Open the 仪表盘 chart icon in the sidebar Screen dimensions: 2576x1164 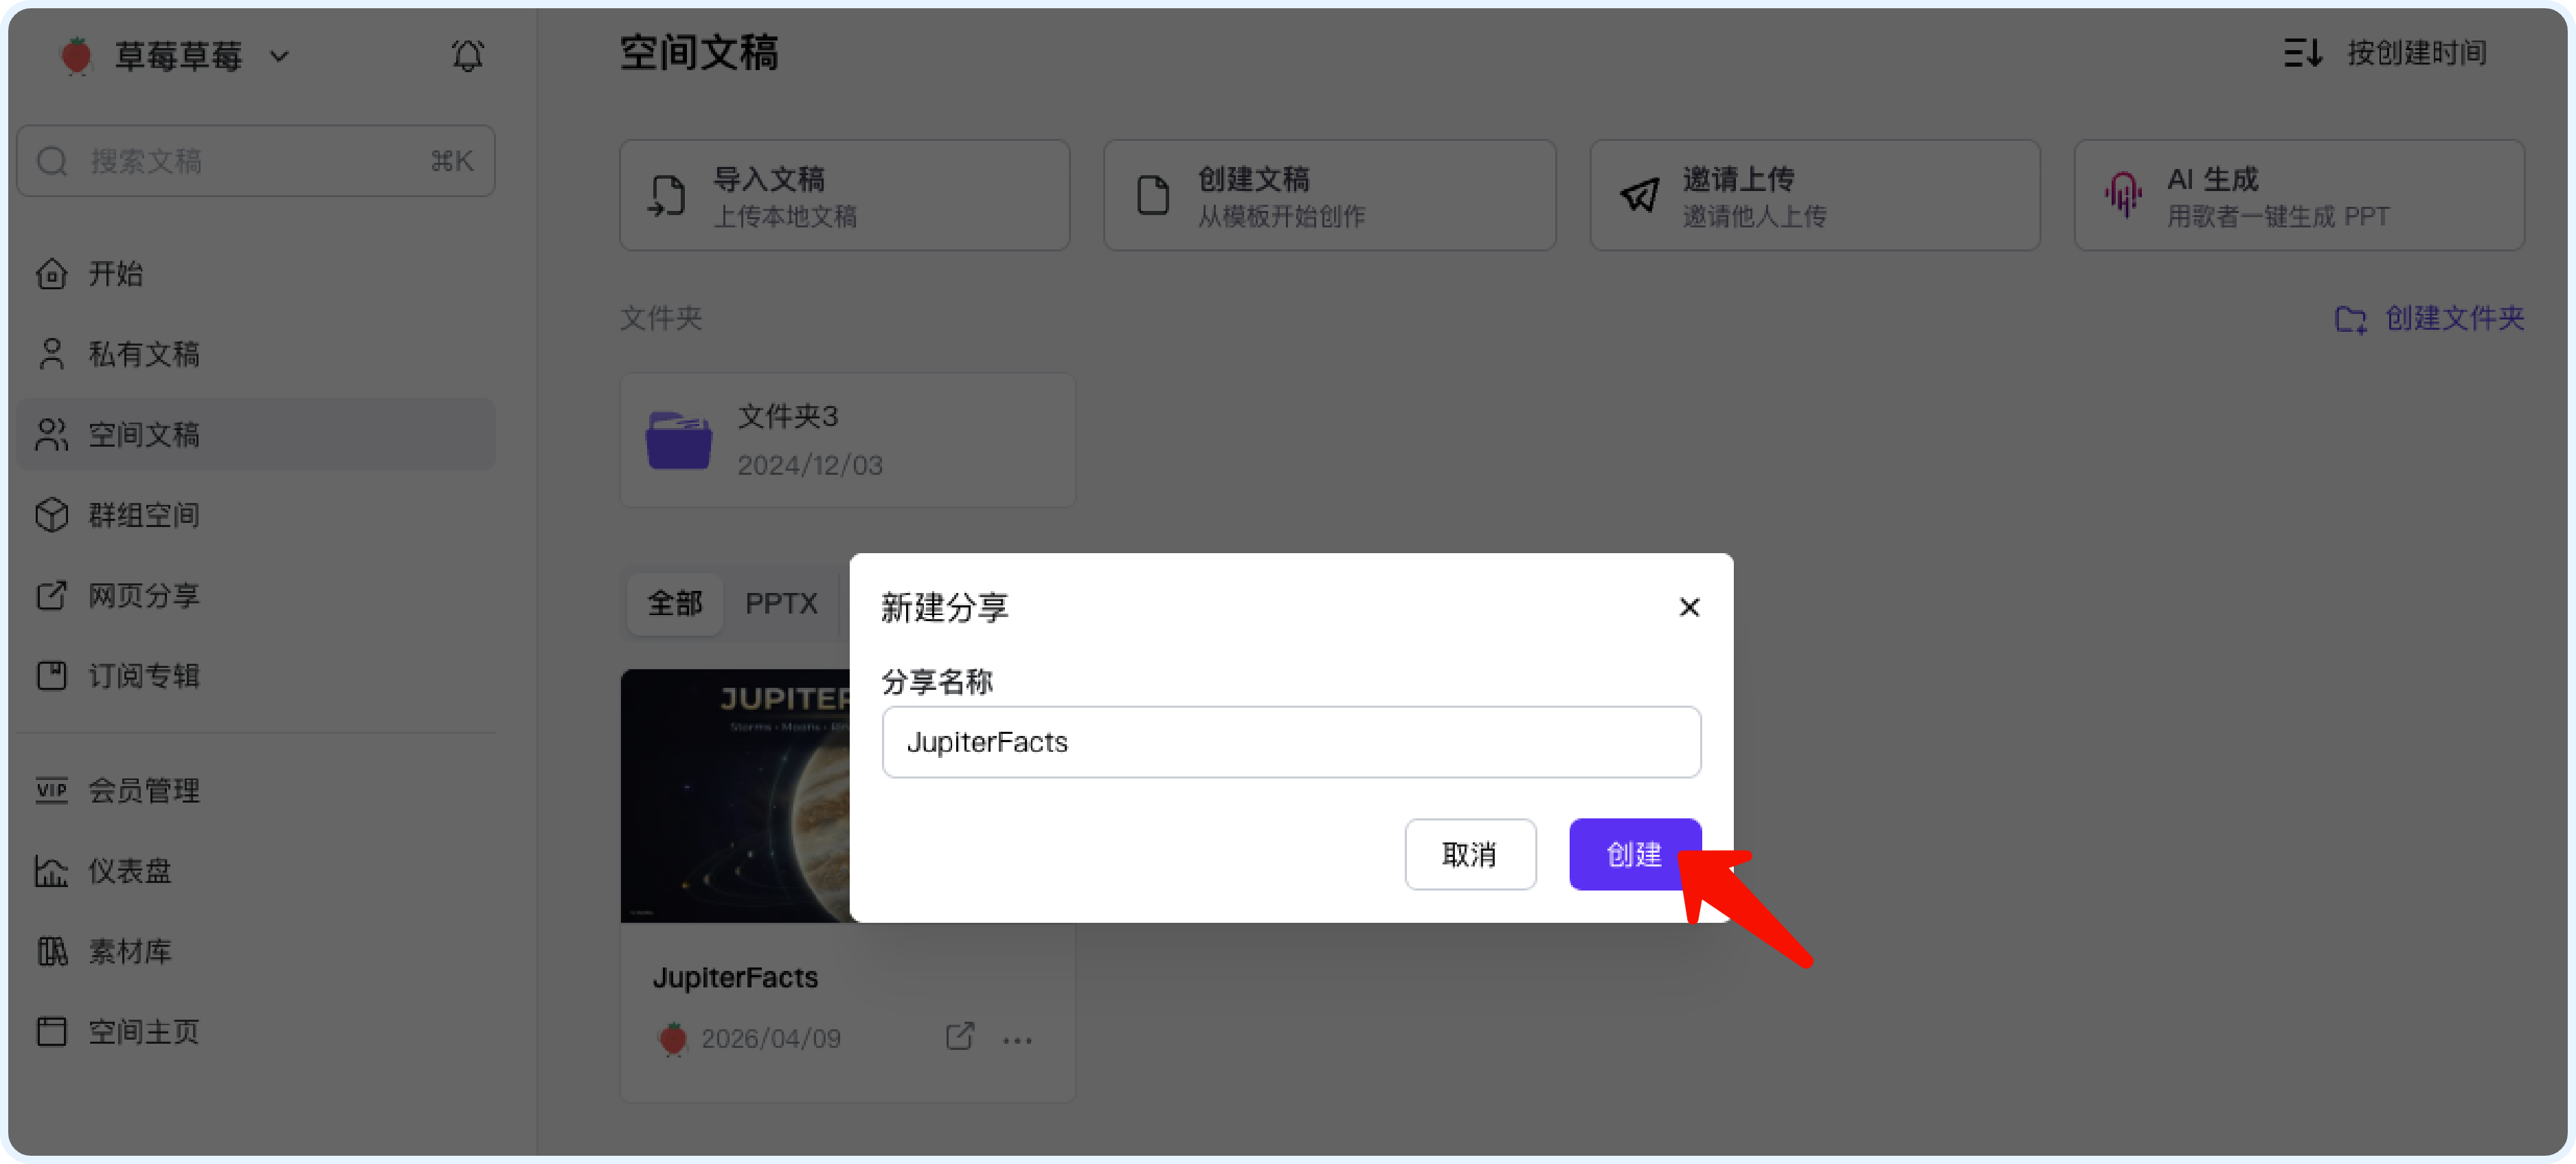[52, 871]
